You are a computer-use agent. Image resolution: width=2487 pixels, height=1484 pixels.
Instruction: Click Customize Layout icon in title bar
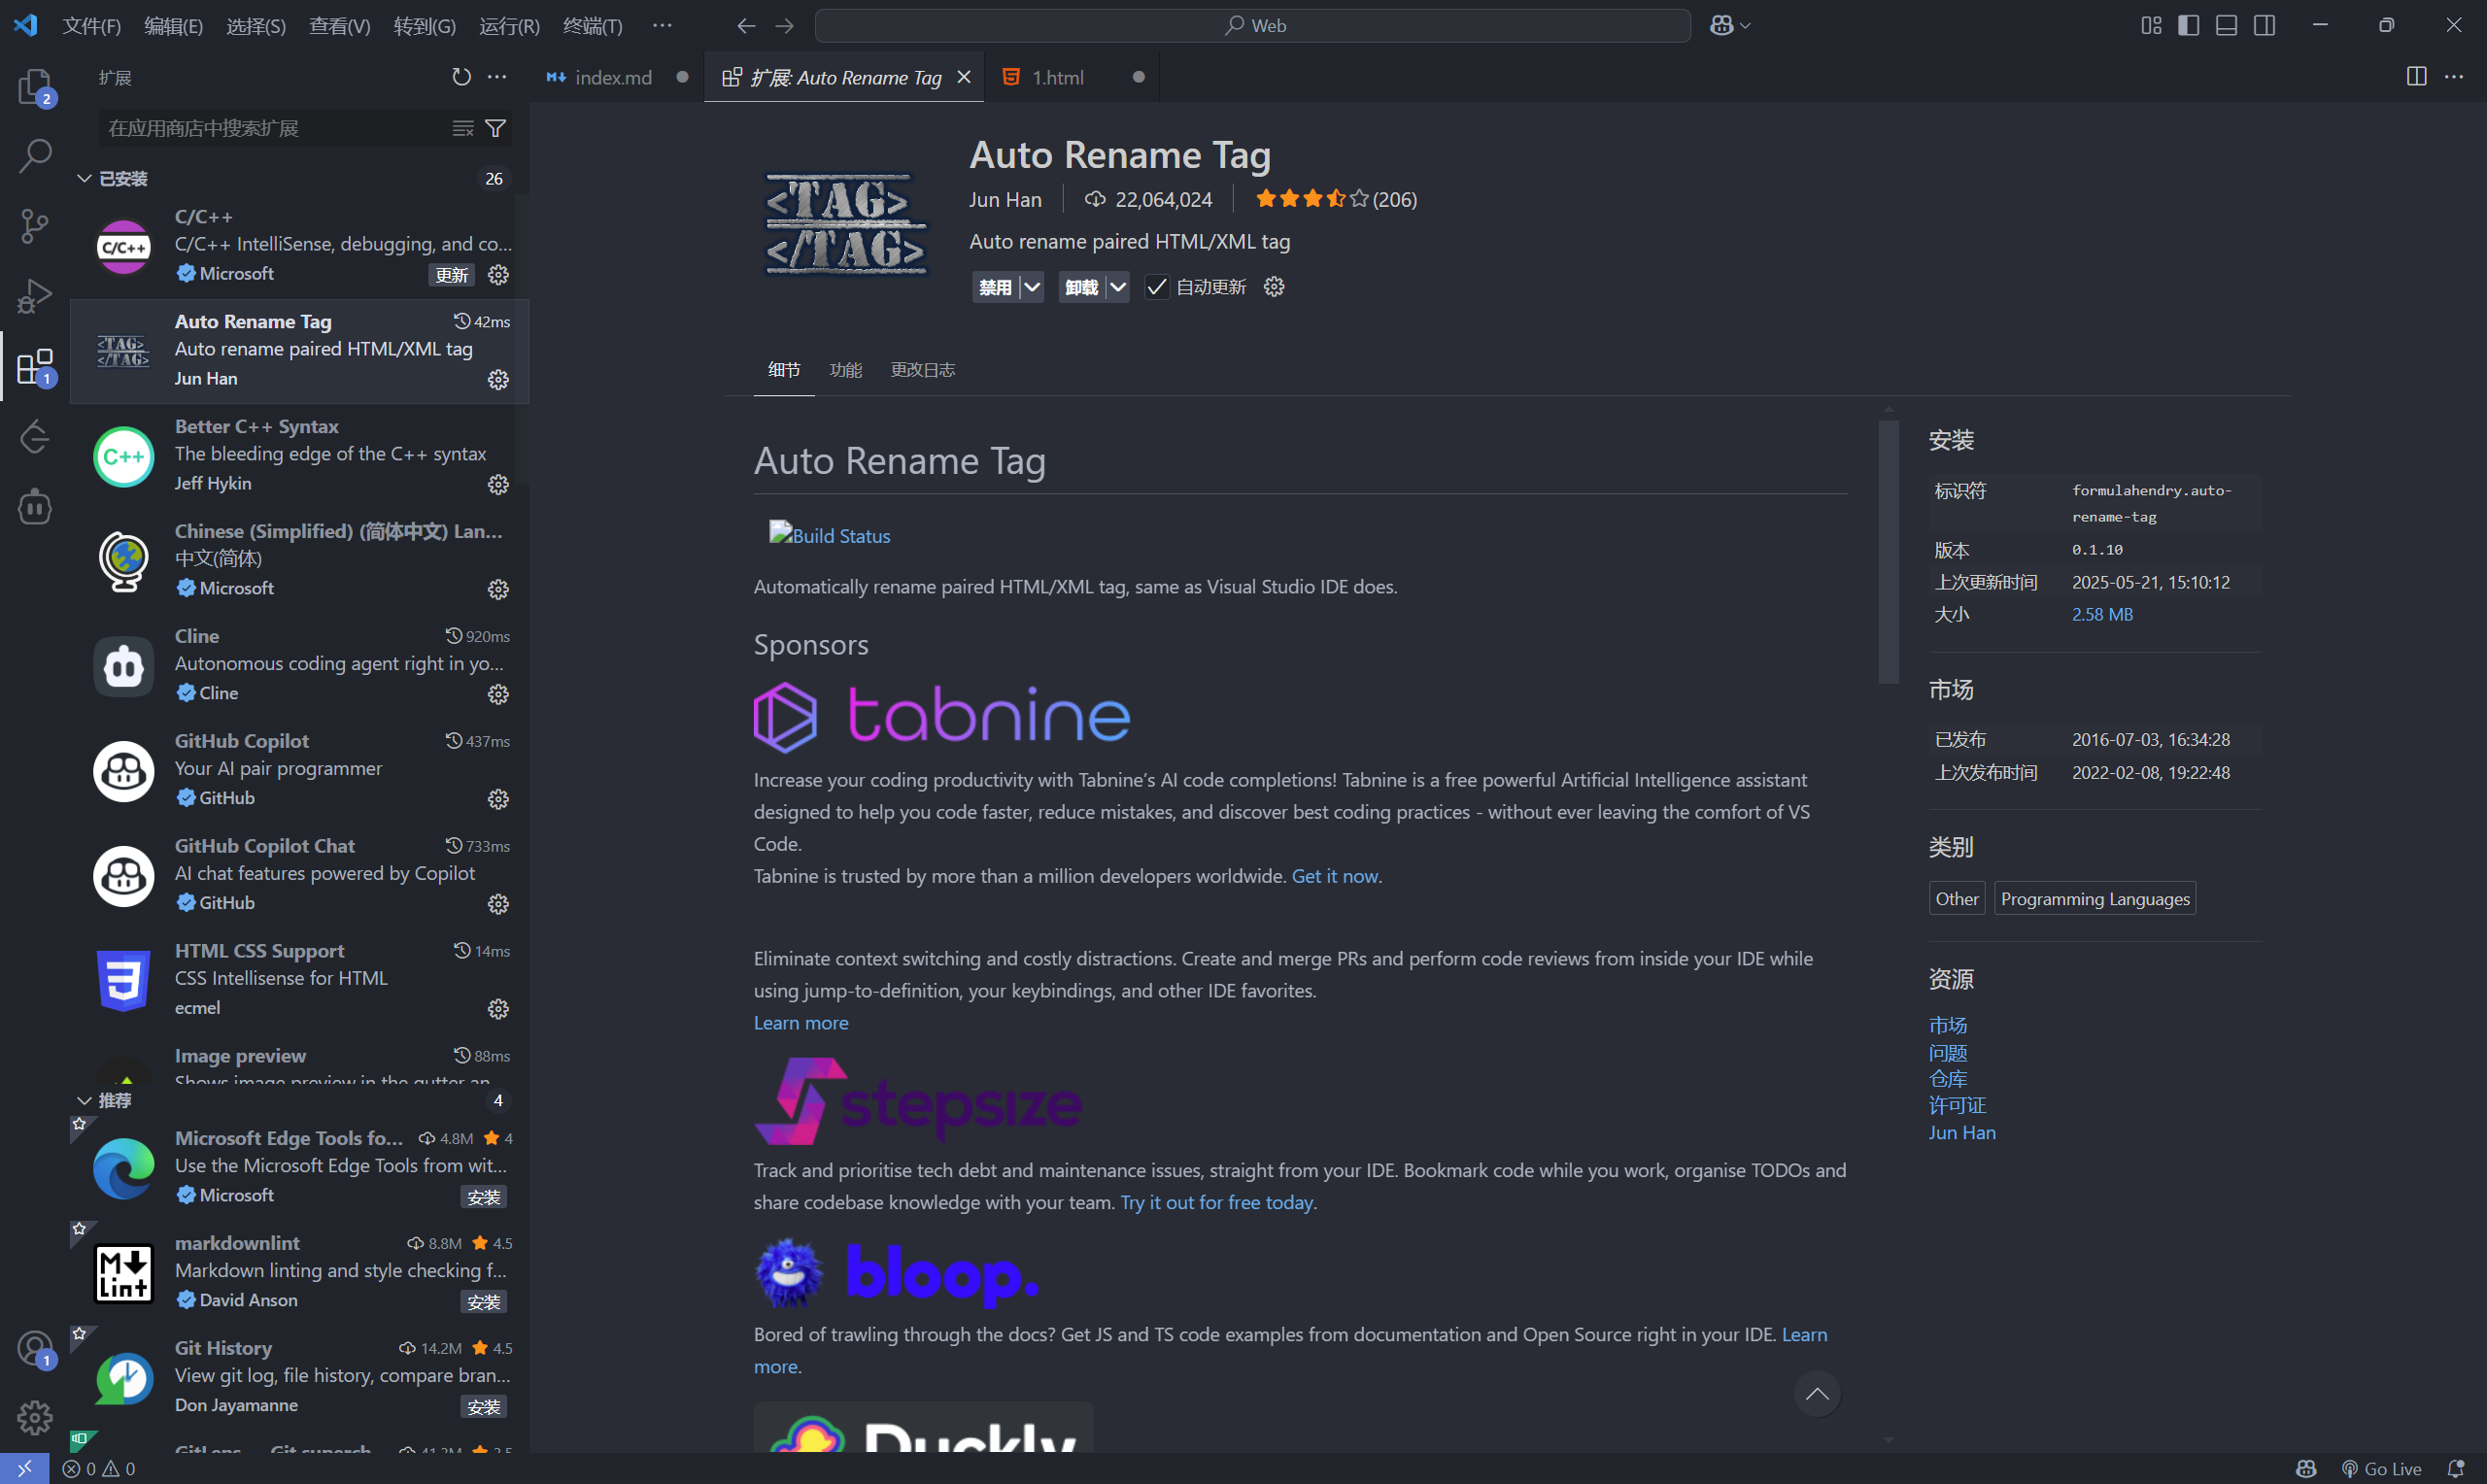point(2151,25)
